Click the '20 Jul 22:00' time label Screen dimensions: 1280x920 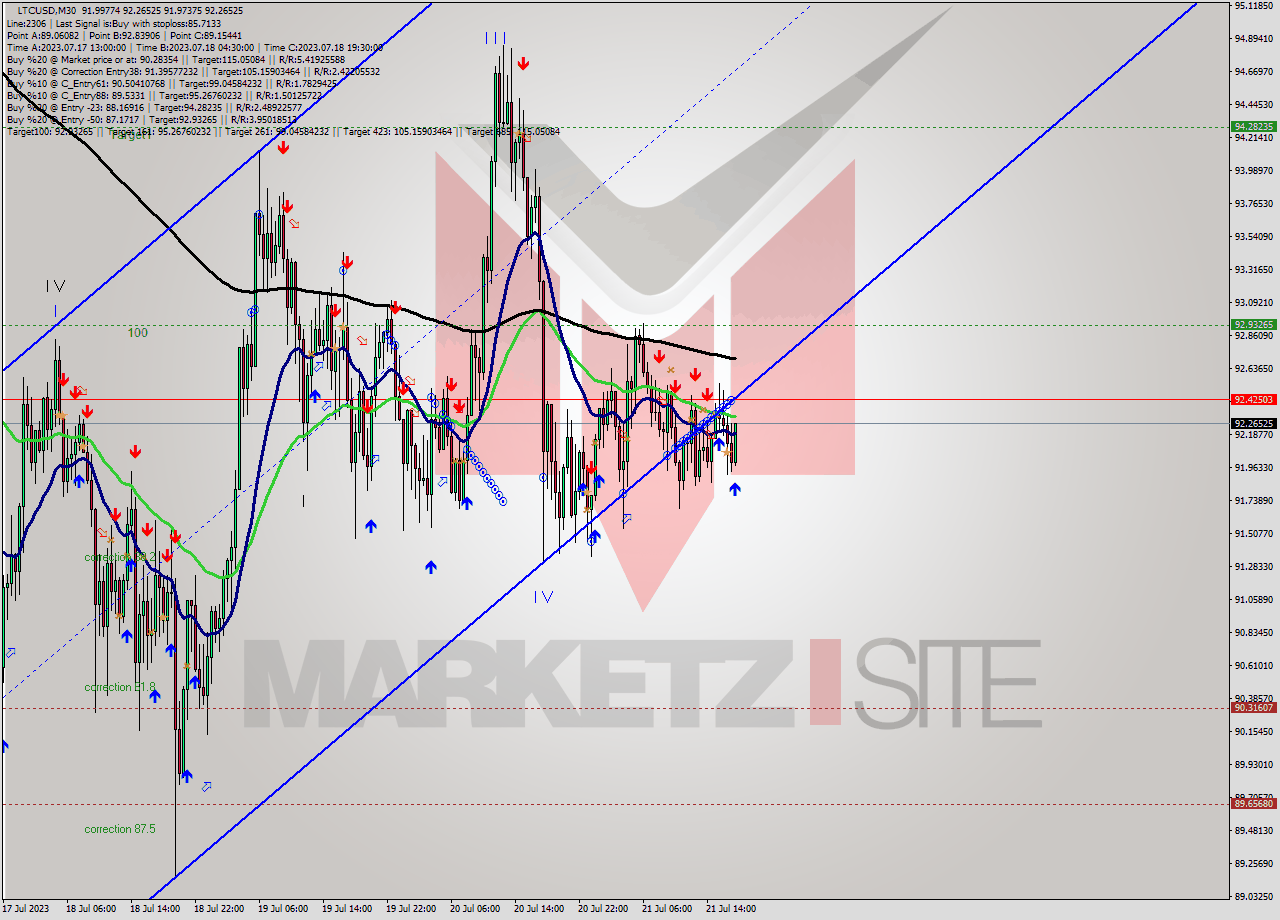click(603, 909)
